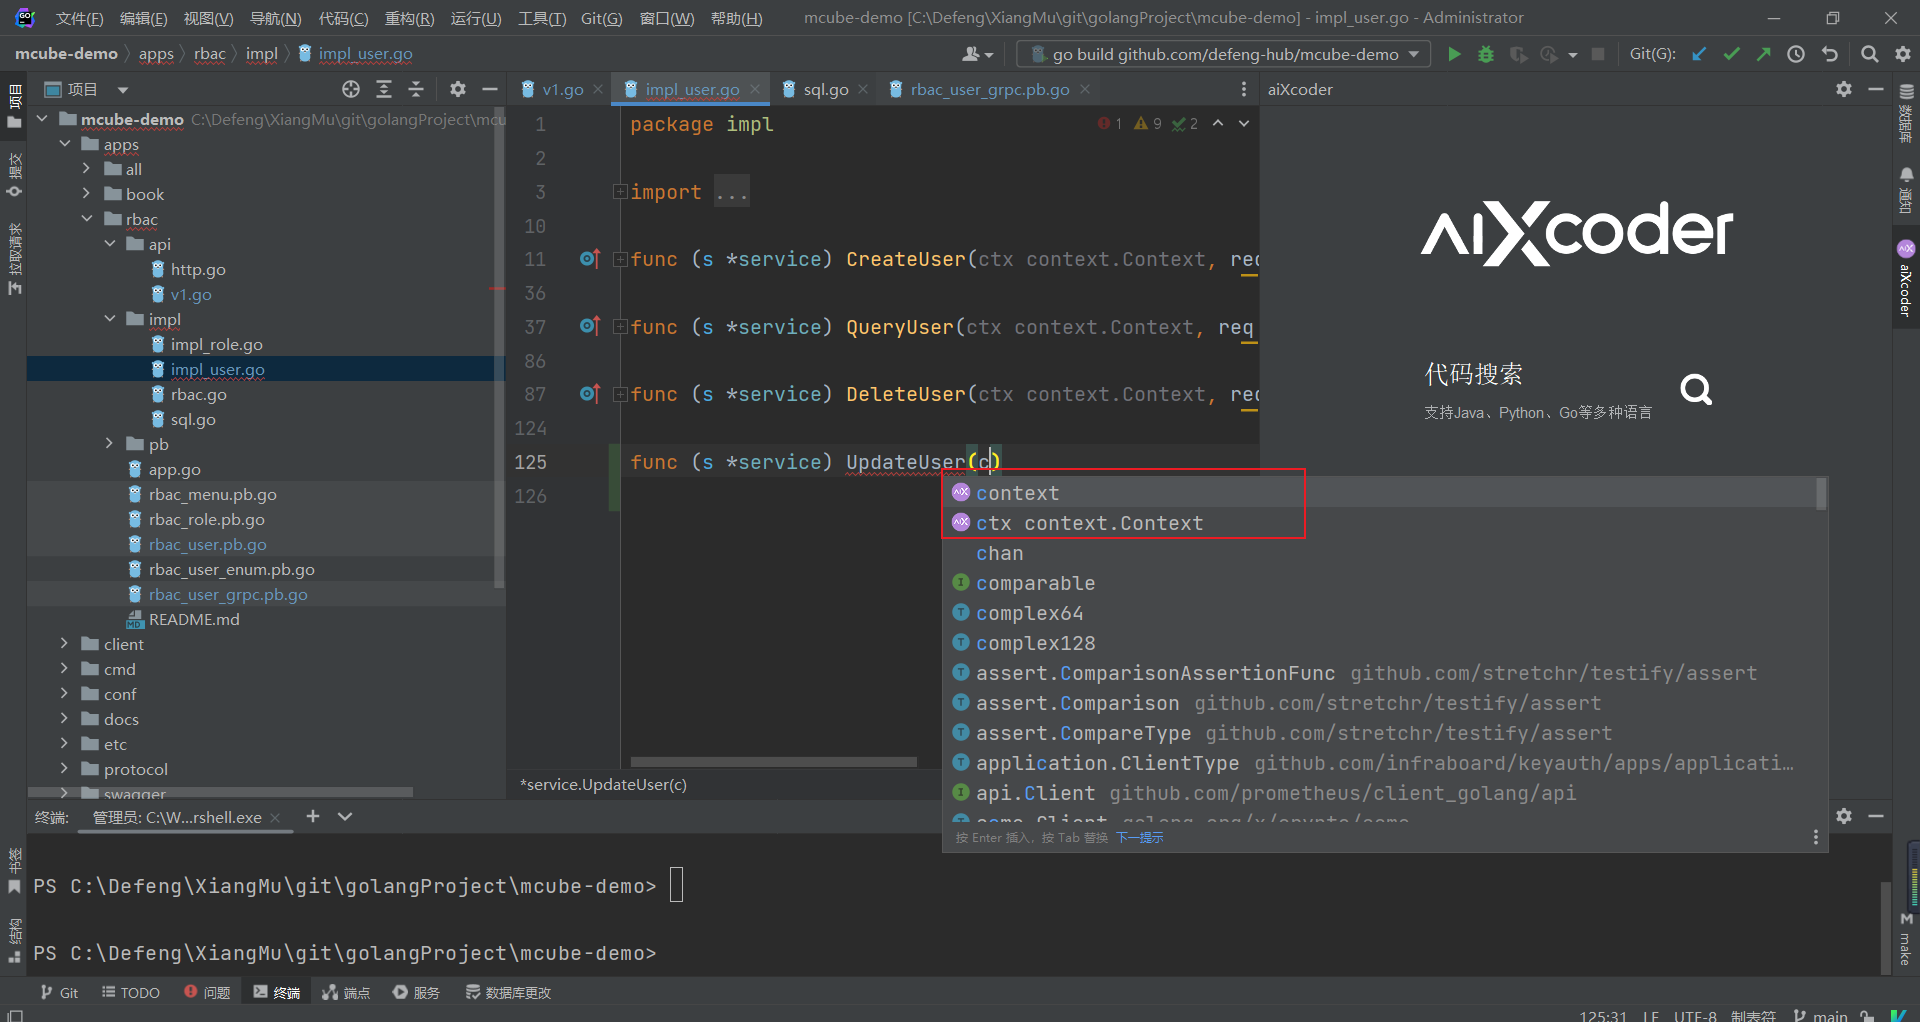Viewport: 1920px width, 1022px height.
Task: Open impl_role.go in project tree
Action: tap(216, 344)
